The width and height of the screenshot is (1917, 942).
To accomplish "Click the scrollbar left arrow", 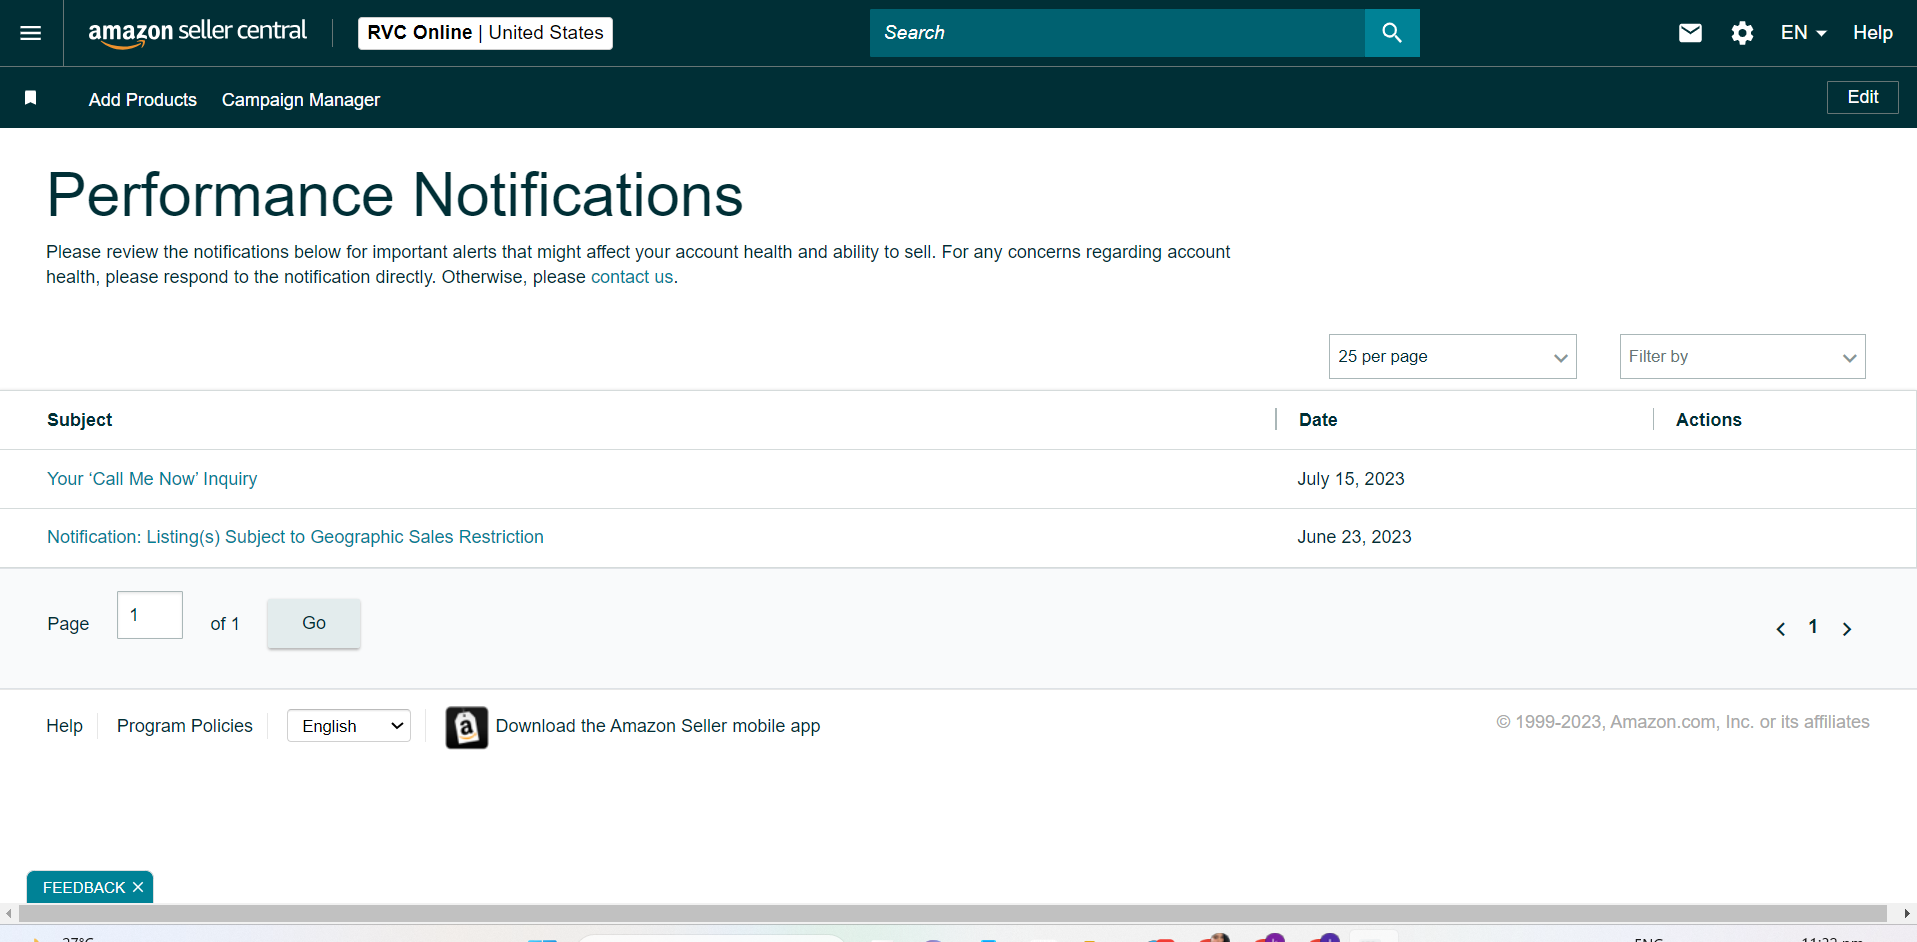I will (9, 914).
